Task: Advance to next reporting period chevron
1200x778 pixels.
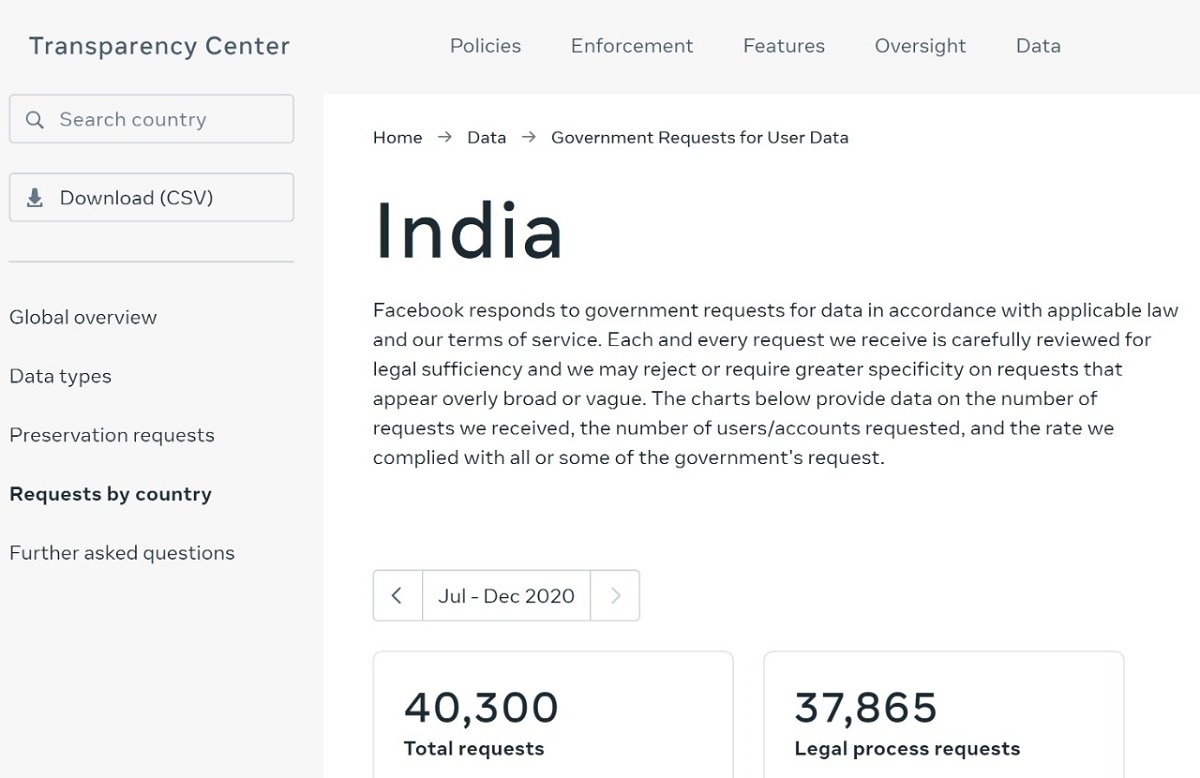Action: pos(615,596)
